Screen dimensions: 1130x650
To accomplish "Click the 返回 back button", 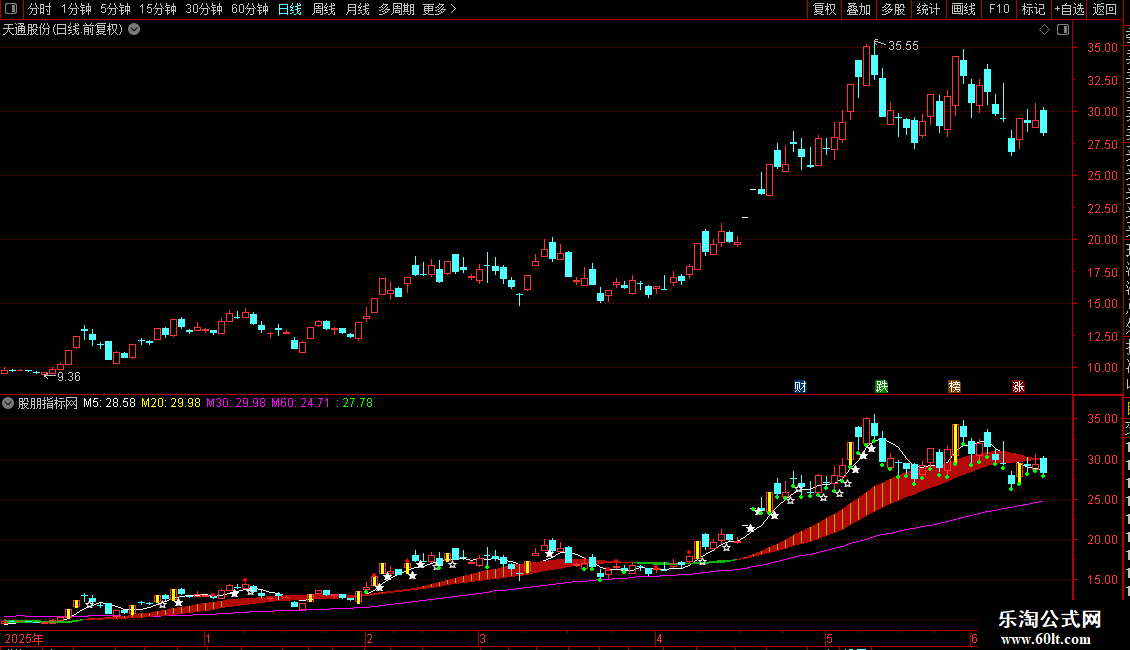I will [x=1104, y=9].
